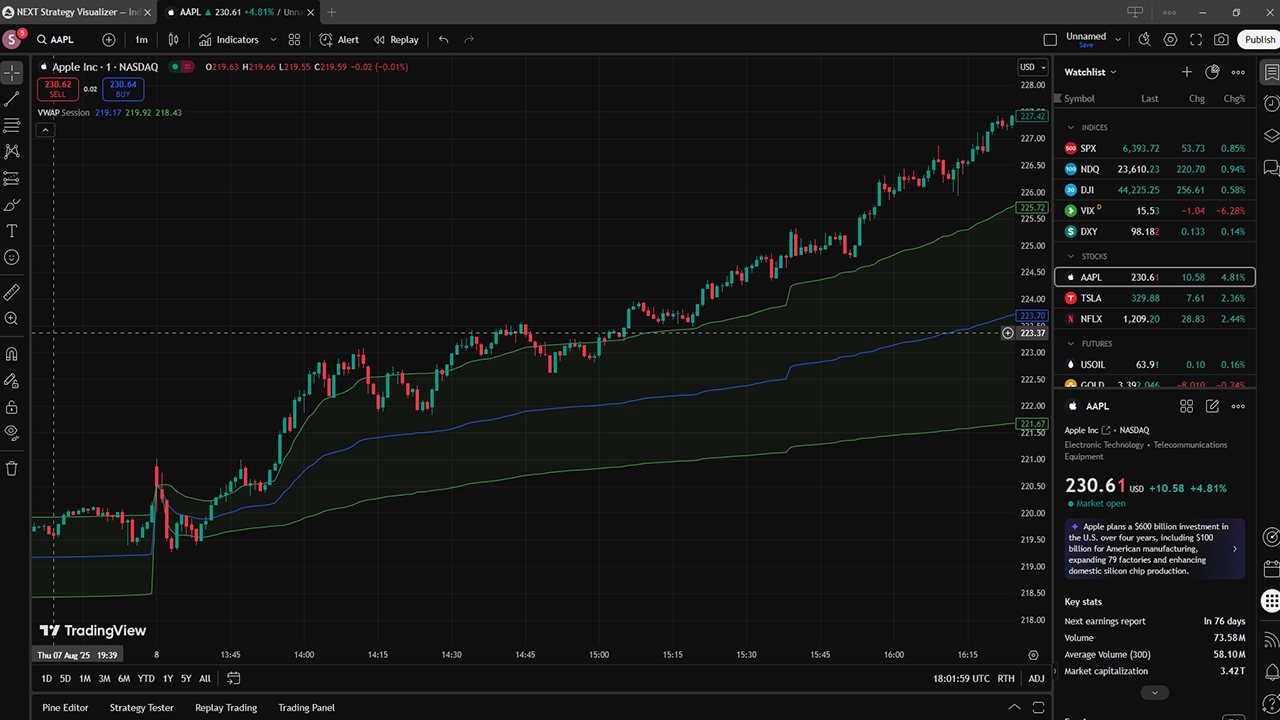This screenshot has width=1280, height=720.
Task: Take a chart snapshot with camera icon
Action: [x=1221, y=40]
